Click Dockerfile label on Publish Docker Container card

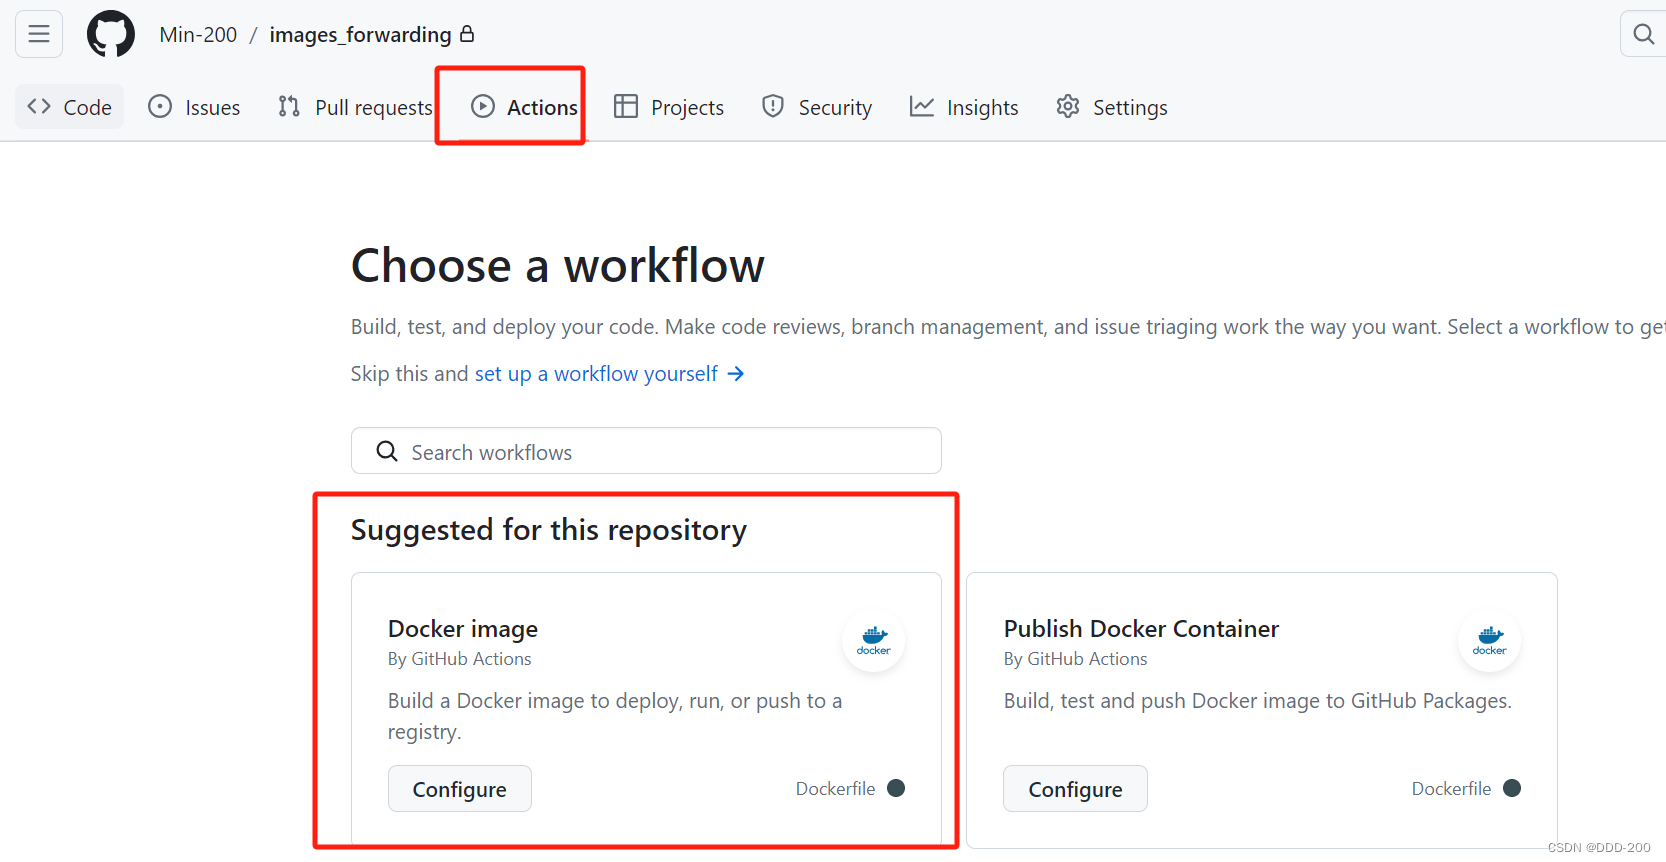[1451, 789]
